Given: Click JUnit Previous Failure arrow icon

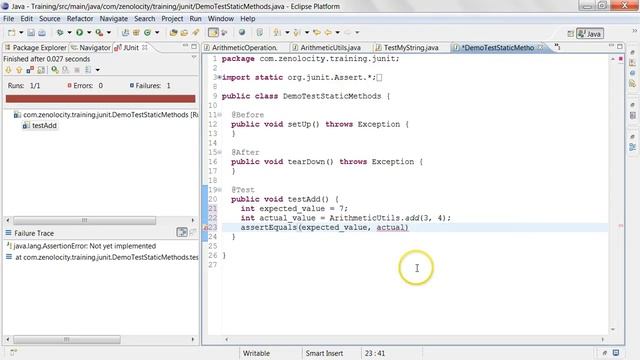Looking at the screenshot, I should [x=19, y=70].
